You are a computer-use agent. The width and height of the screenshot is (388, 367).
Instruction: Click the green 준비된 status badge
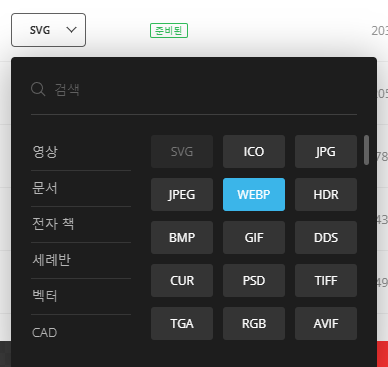click(x=169, y=31)
